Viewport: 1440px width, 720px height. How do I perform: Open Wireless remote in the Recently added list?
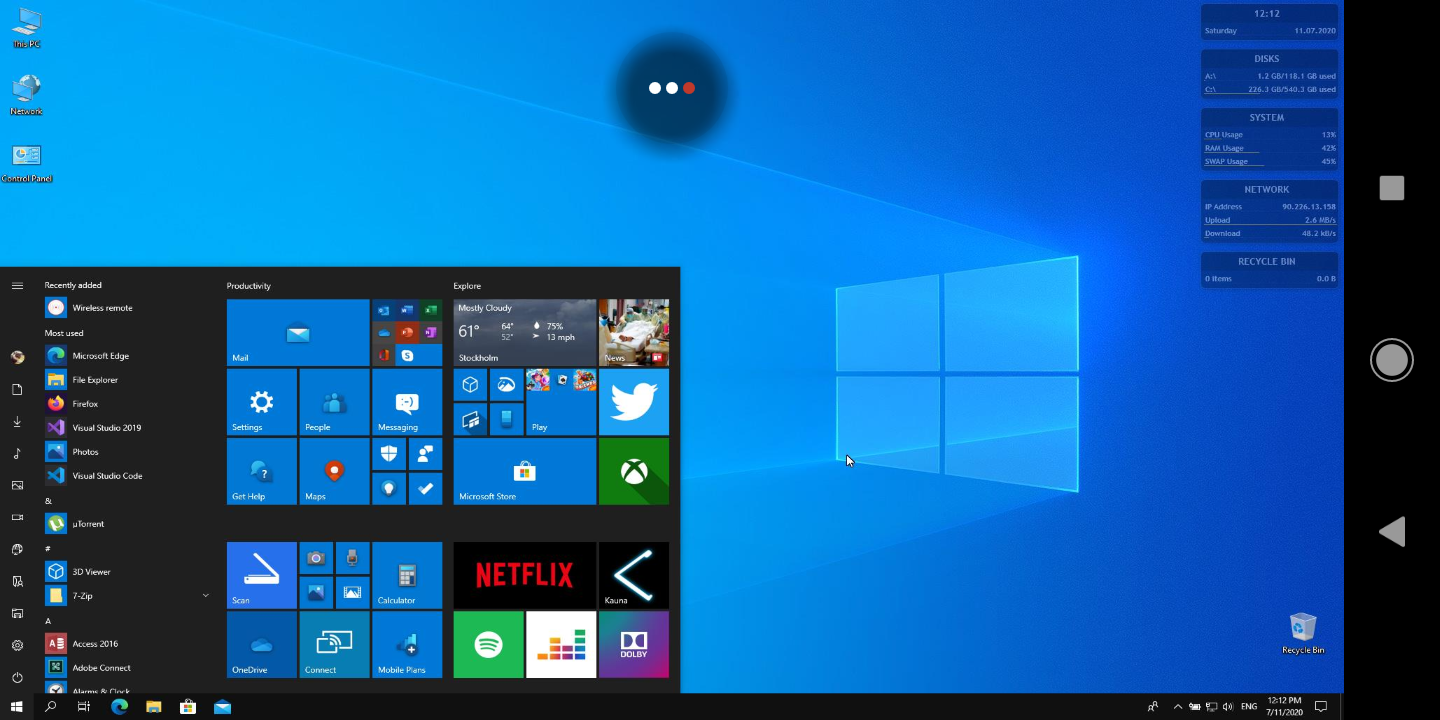(128, 308)
